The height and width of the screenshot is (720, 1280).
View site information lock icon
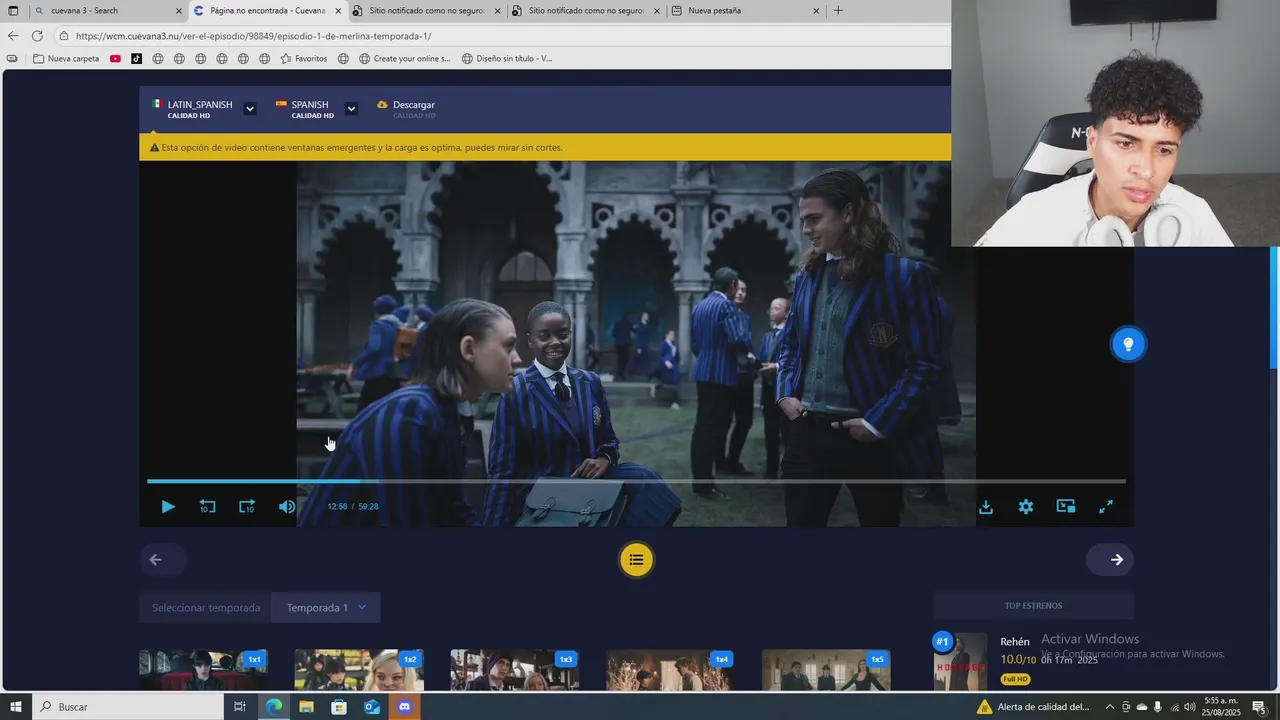[x=64, y=36]
